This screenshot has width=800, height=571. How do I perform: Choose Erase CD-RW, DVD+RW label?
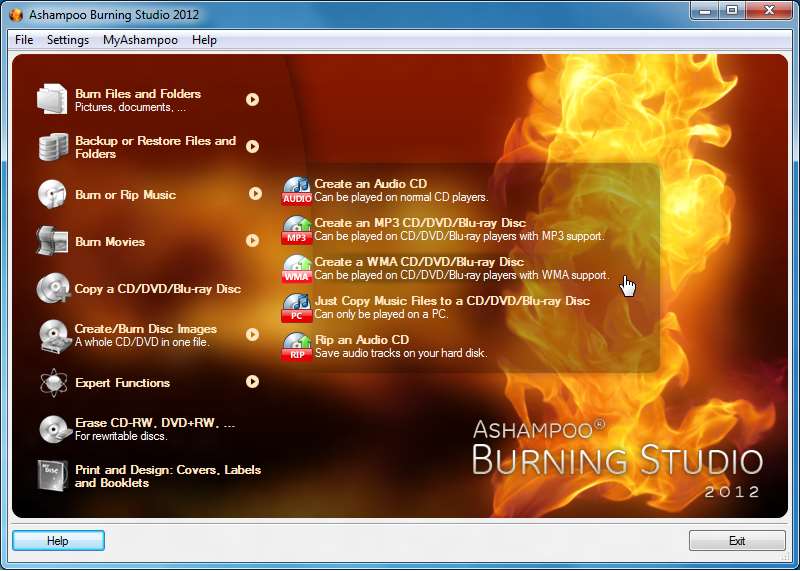[155, 423]
